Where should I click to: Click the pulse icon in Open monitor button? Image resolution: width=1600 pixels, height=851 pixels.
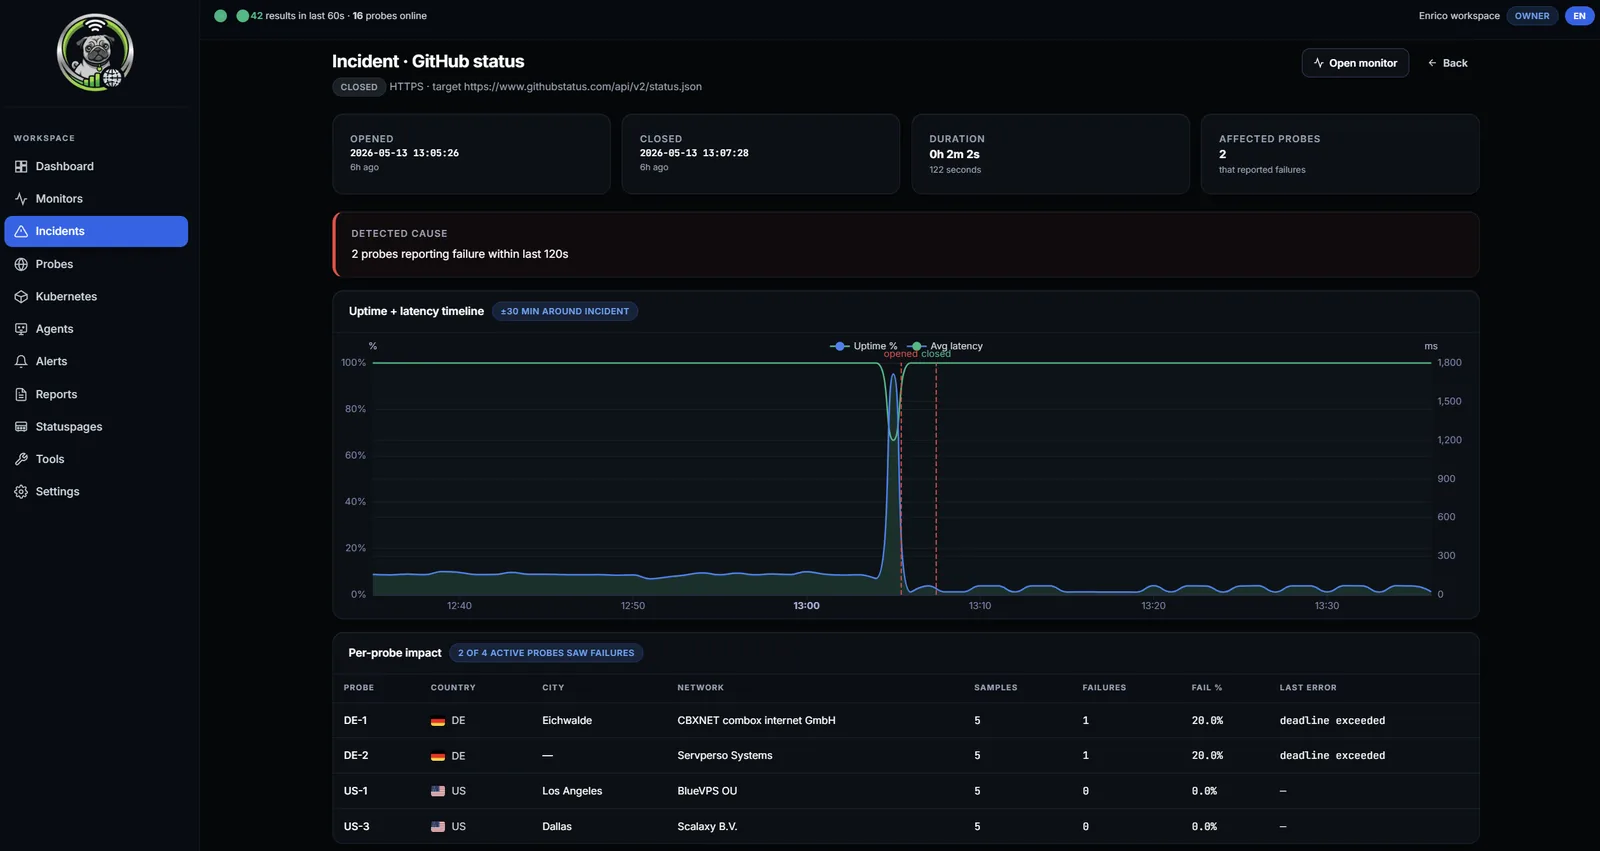click(x=1319, y=63)
